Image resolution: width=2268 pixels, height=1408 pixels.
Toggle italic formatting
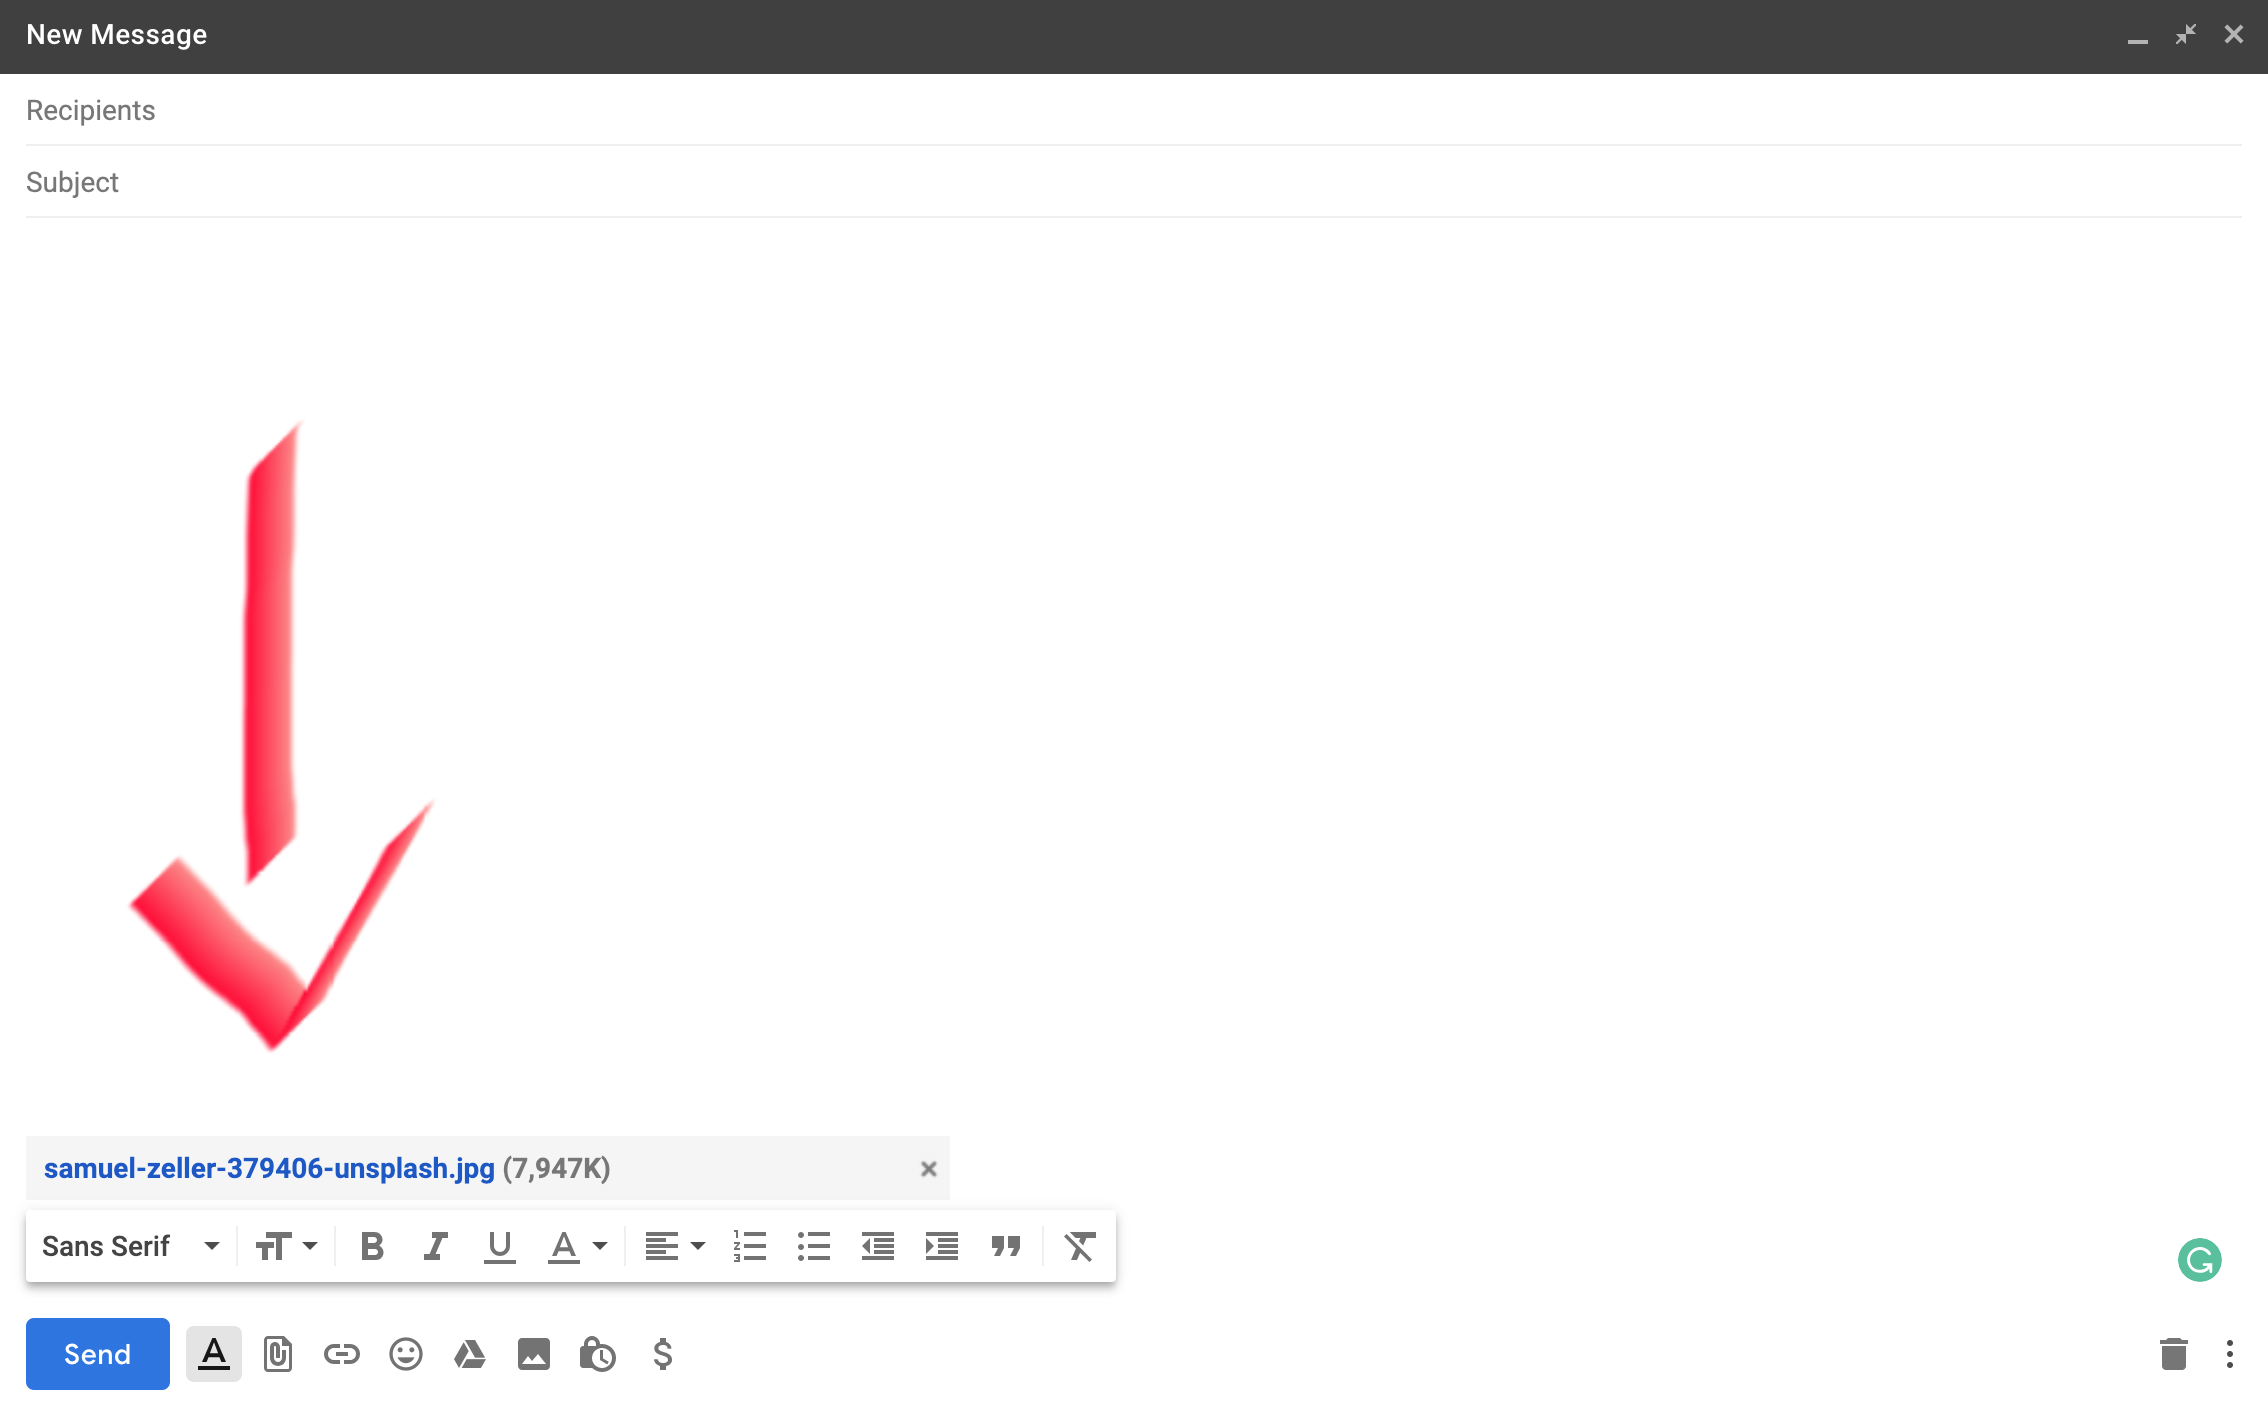tap(435, 1245)
